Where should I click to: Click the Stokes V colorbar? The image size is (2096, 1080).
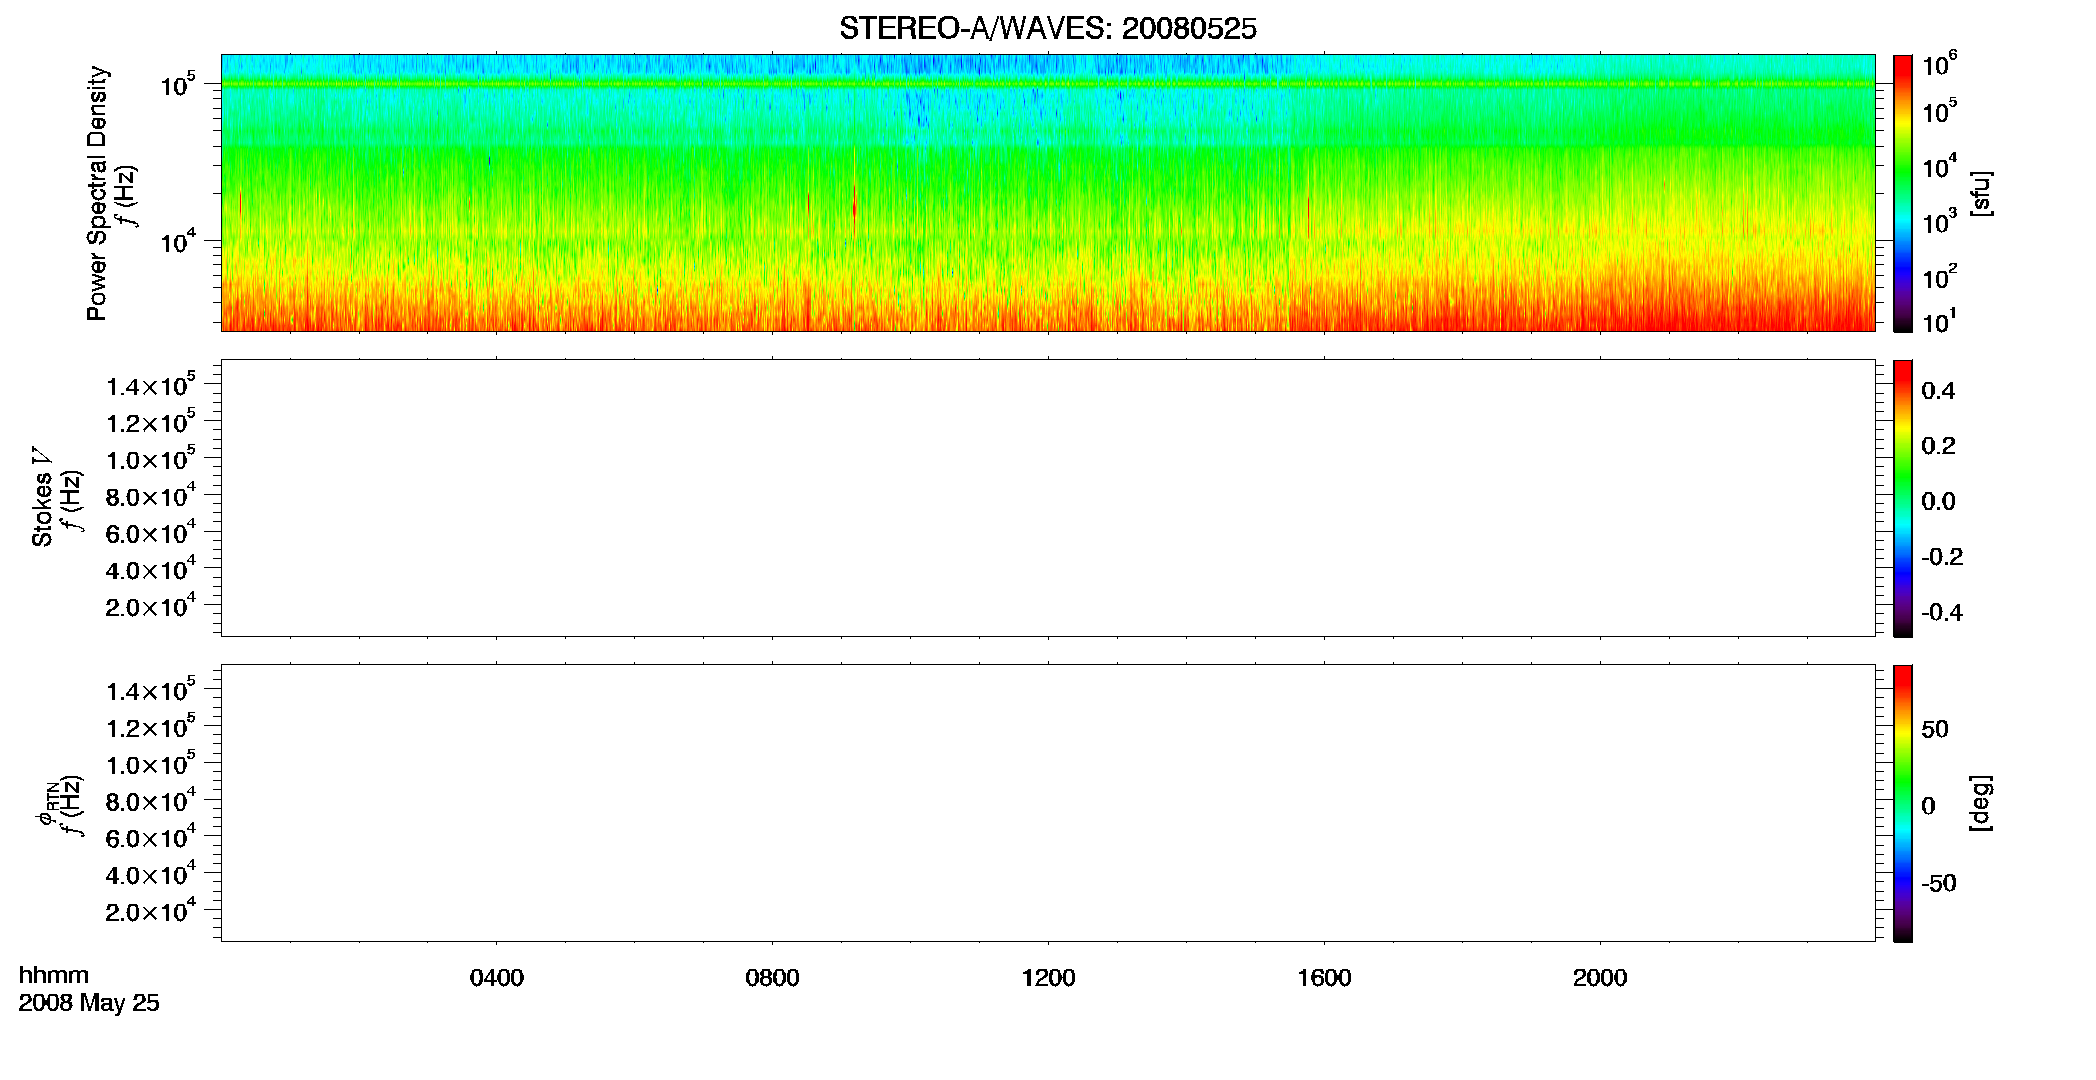(1902, 498)
